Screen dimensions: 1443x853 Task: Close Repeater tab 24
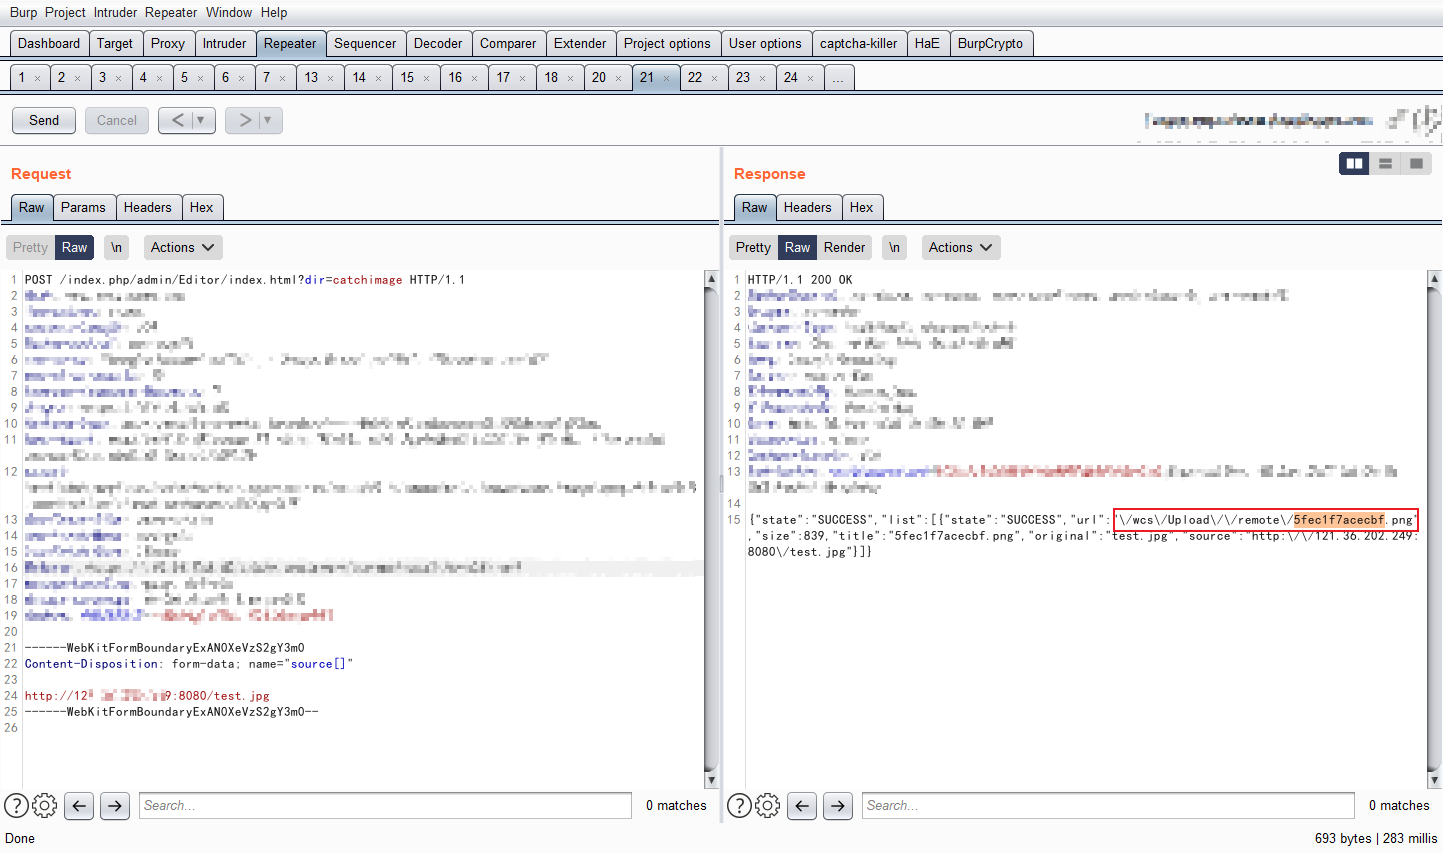[x=810, y=78]
